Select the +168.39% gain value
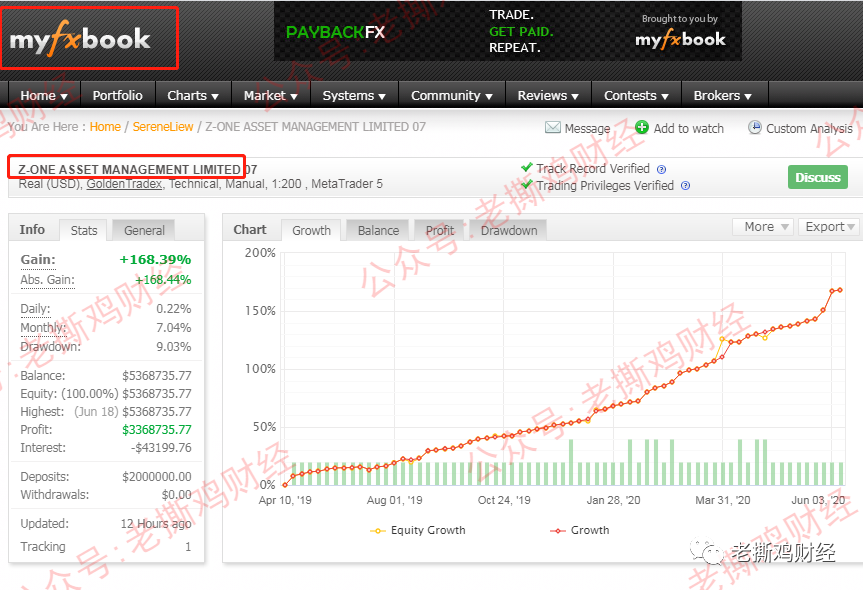The height and width of the screenshot is (590, 863). pyautogui.click(x=155, y=260)
